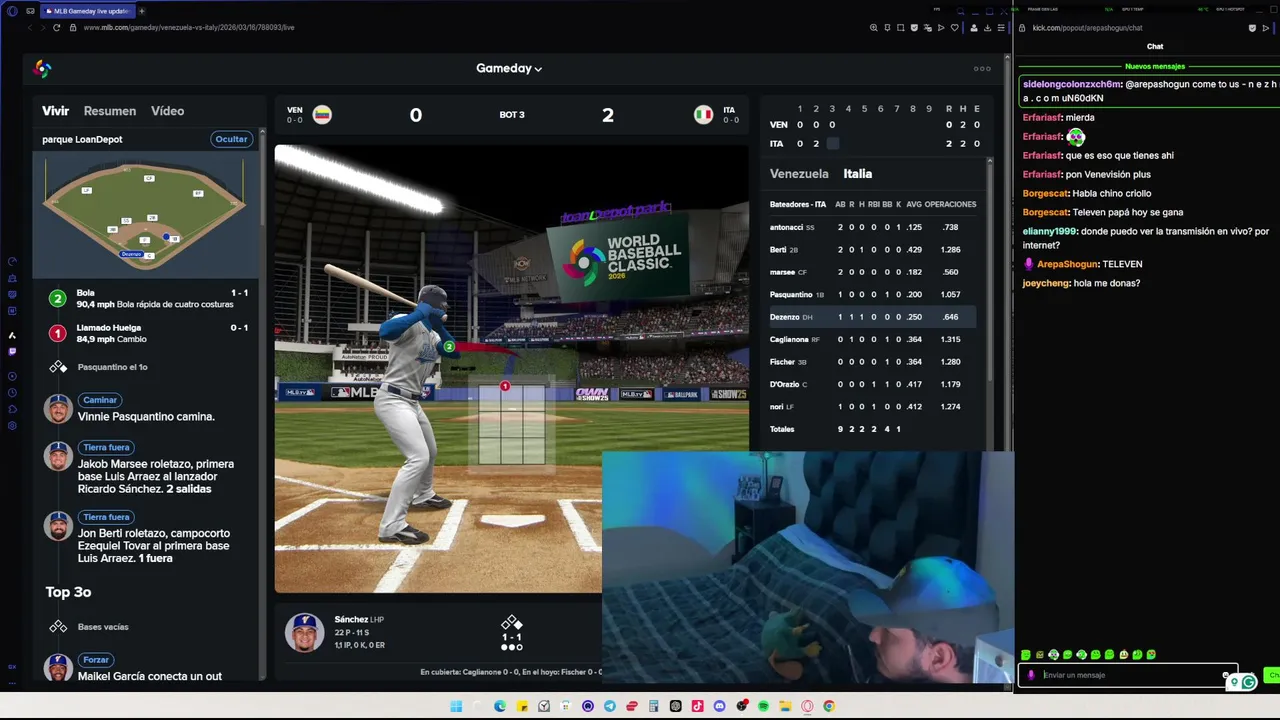Open Spotify from the taskbar
This screenshot has height=720, width=1280.
[x=763, y=706]
